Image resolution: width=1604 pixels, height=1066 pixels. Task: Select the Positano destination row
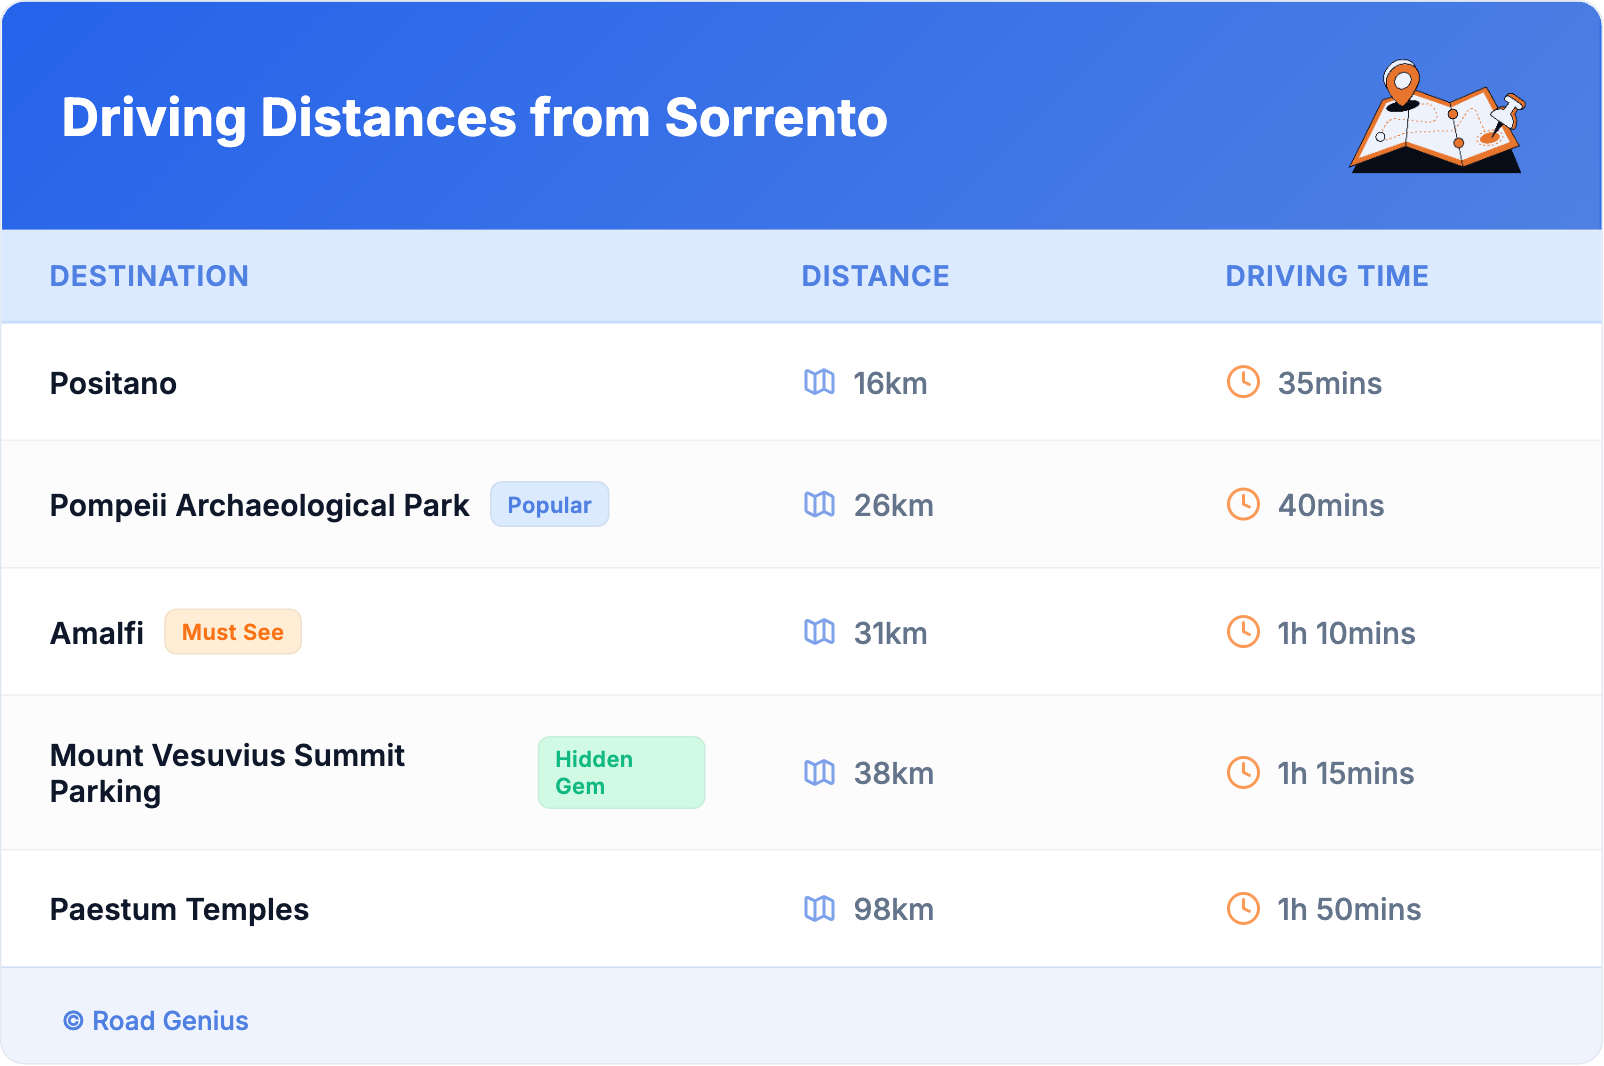pos(113,383)
